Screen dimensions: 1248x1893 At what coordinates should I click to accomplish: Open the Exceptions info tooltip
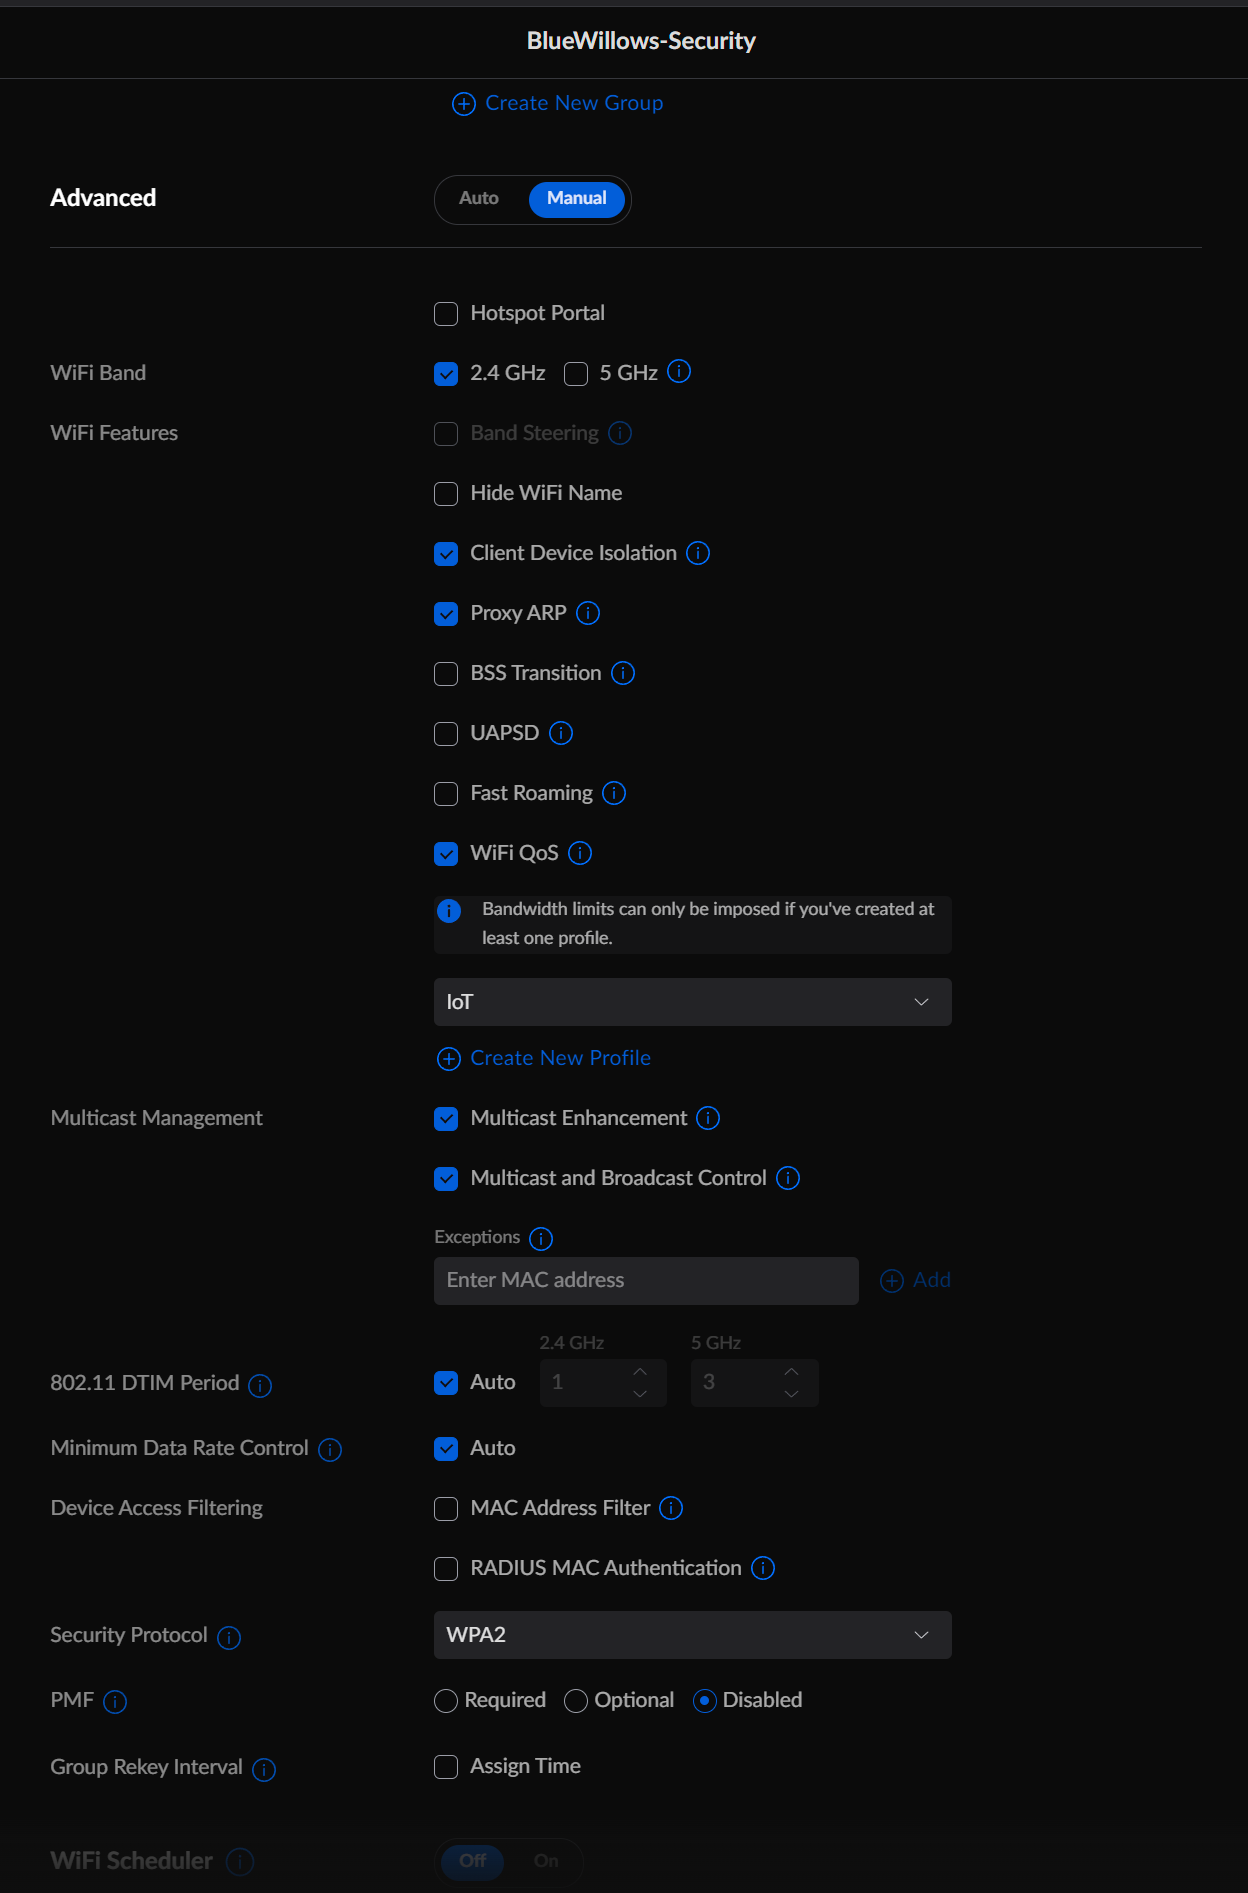pos(540,1239)
